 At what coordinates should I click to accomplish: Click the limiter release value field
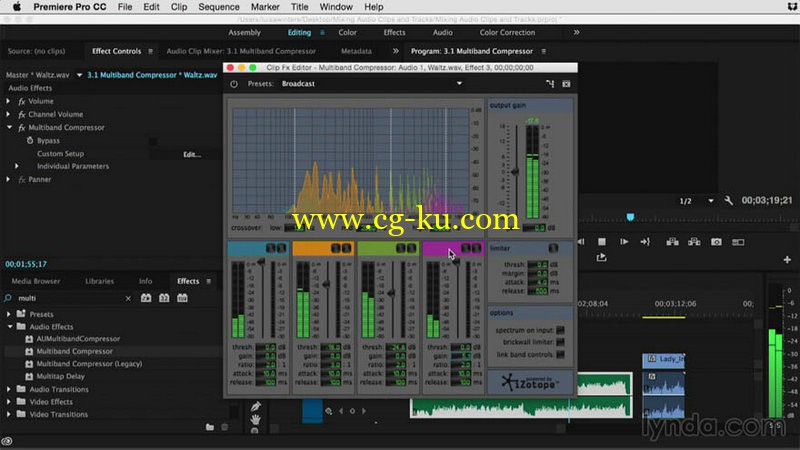pos(538,291)
